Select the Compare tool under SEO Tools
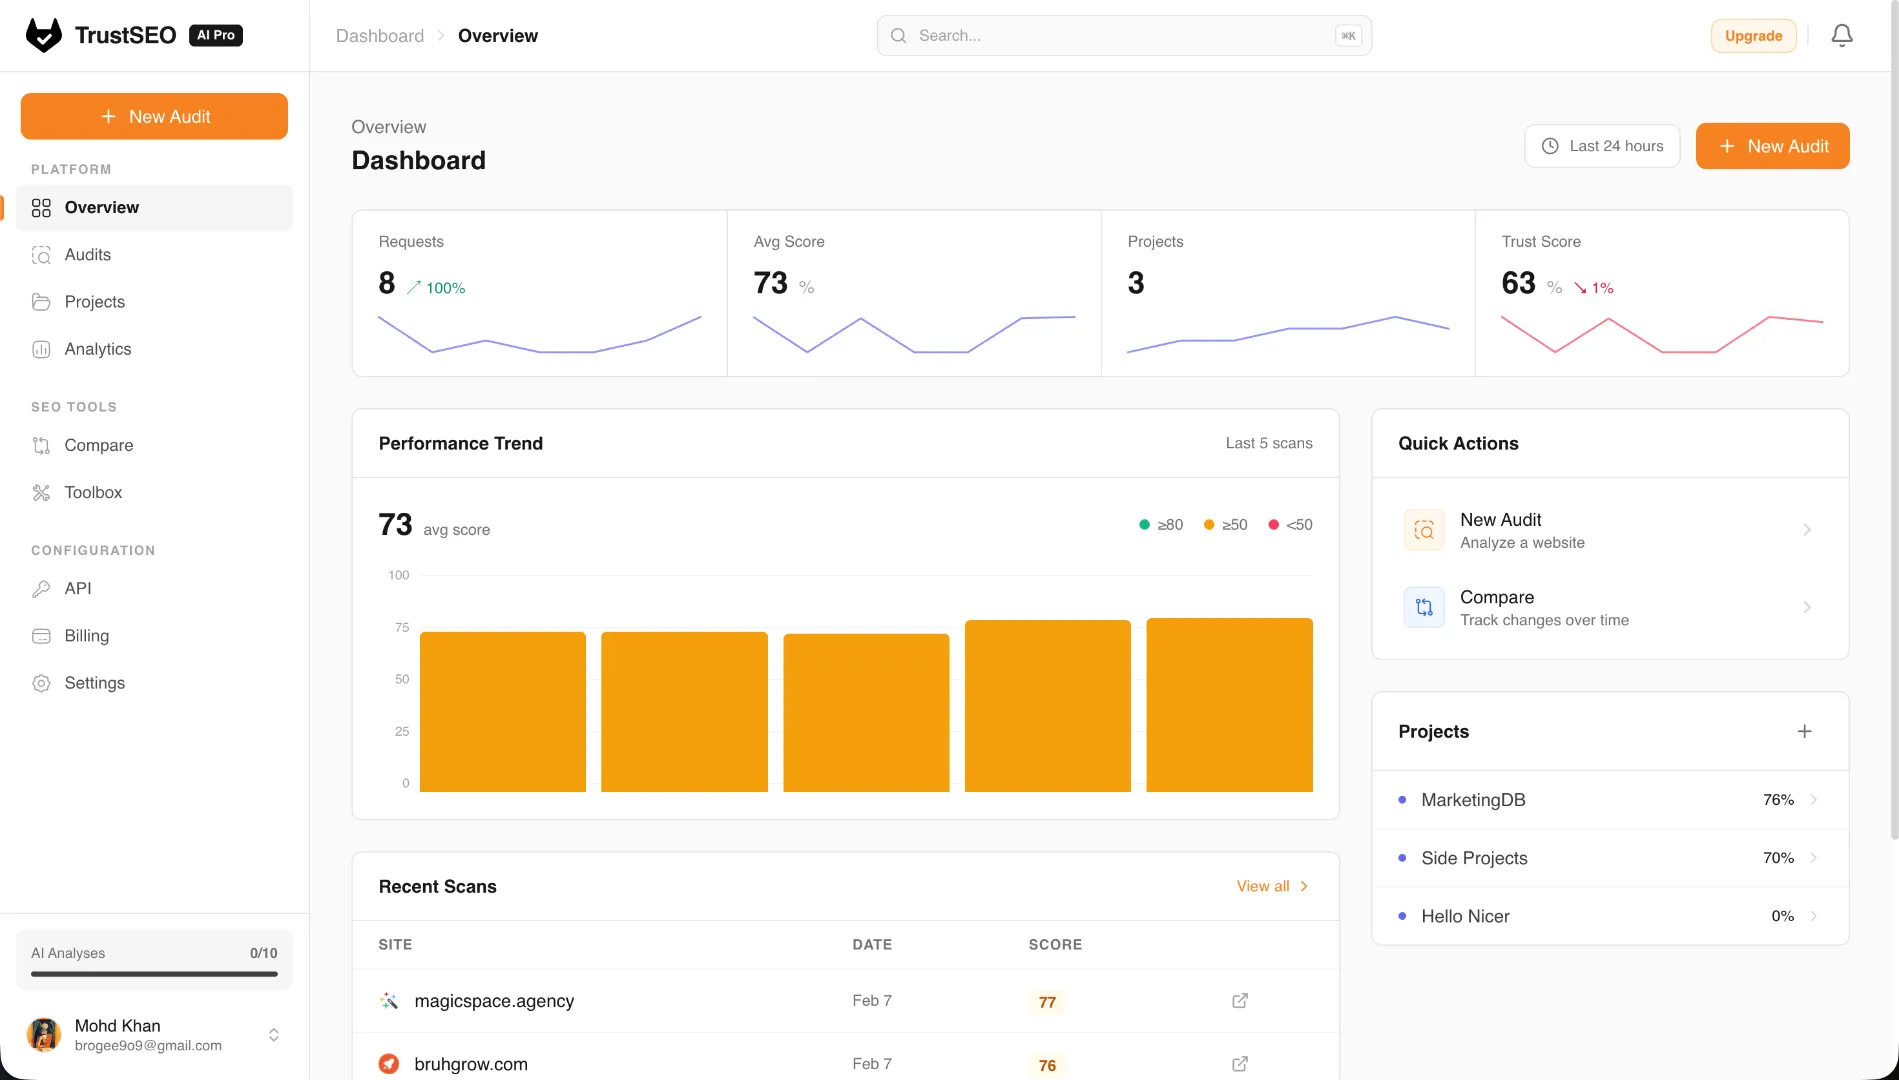1899x1080 pixels. 98,445
